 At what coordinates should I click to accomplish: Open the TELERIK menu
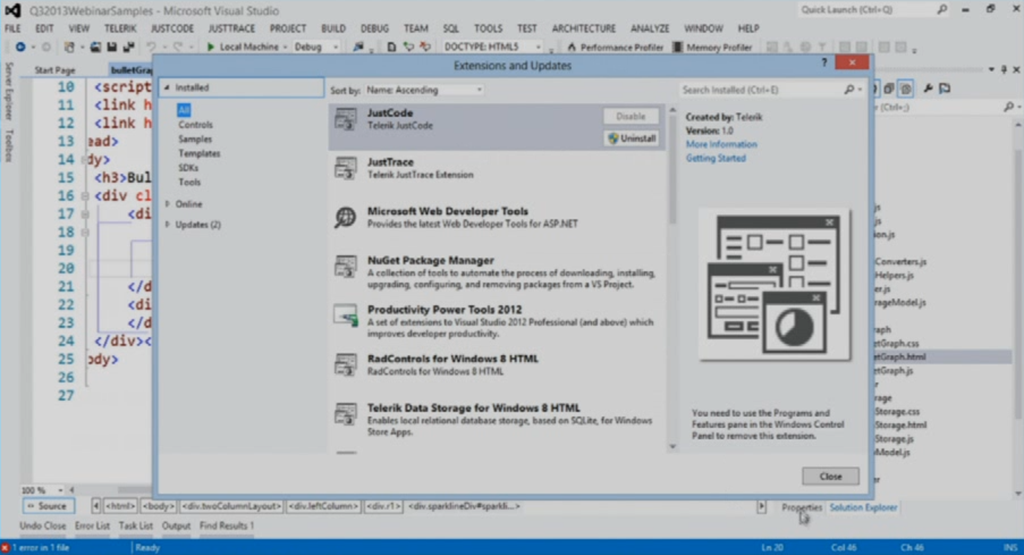[x=120, y=29]
